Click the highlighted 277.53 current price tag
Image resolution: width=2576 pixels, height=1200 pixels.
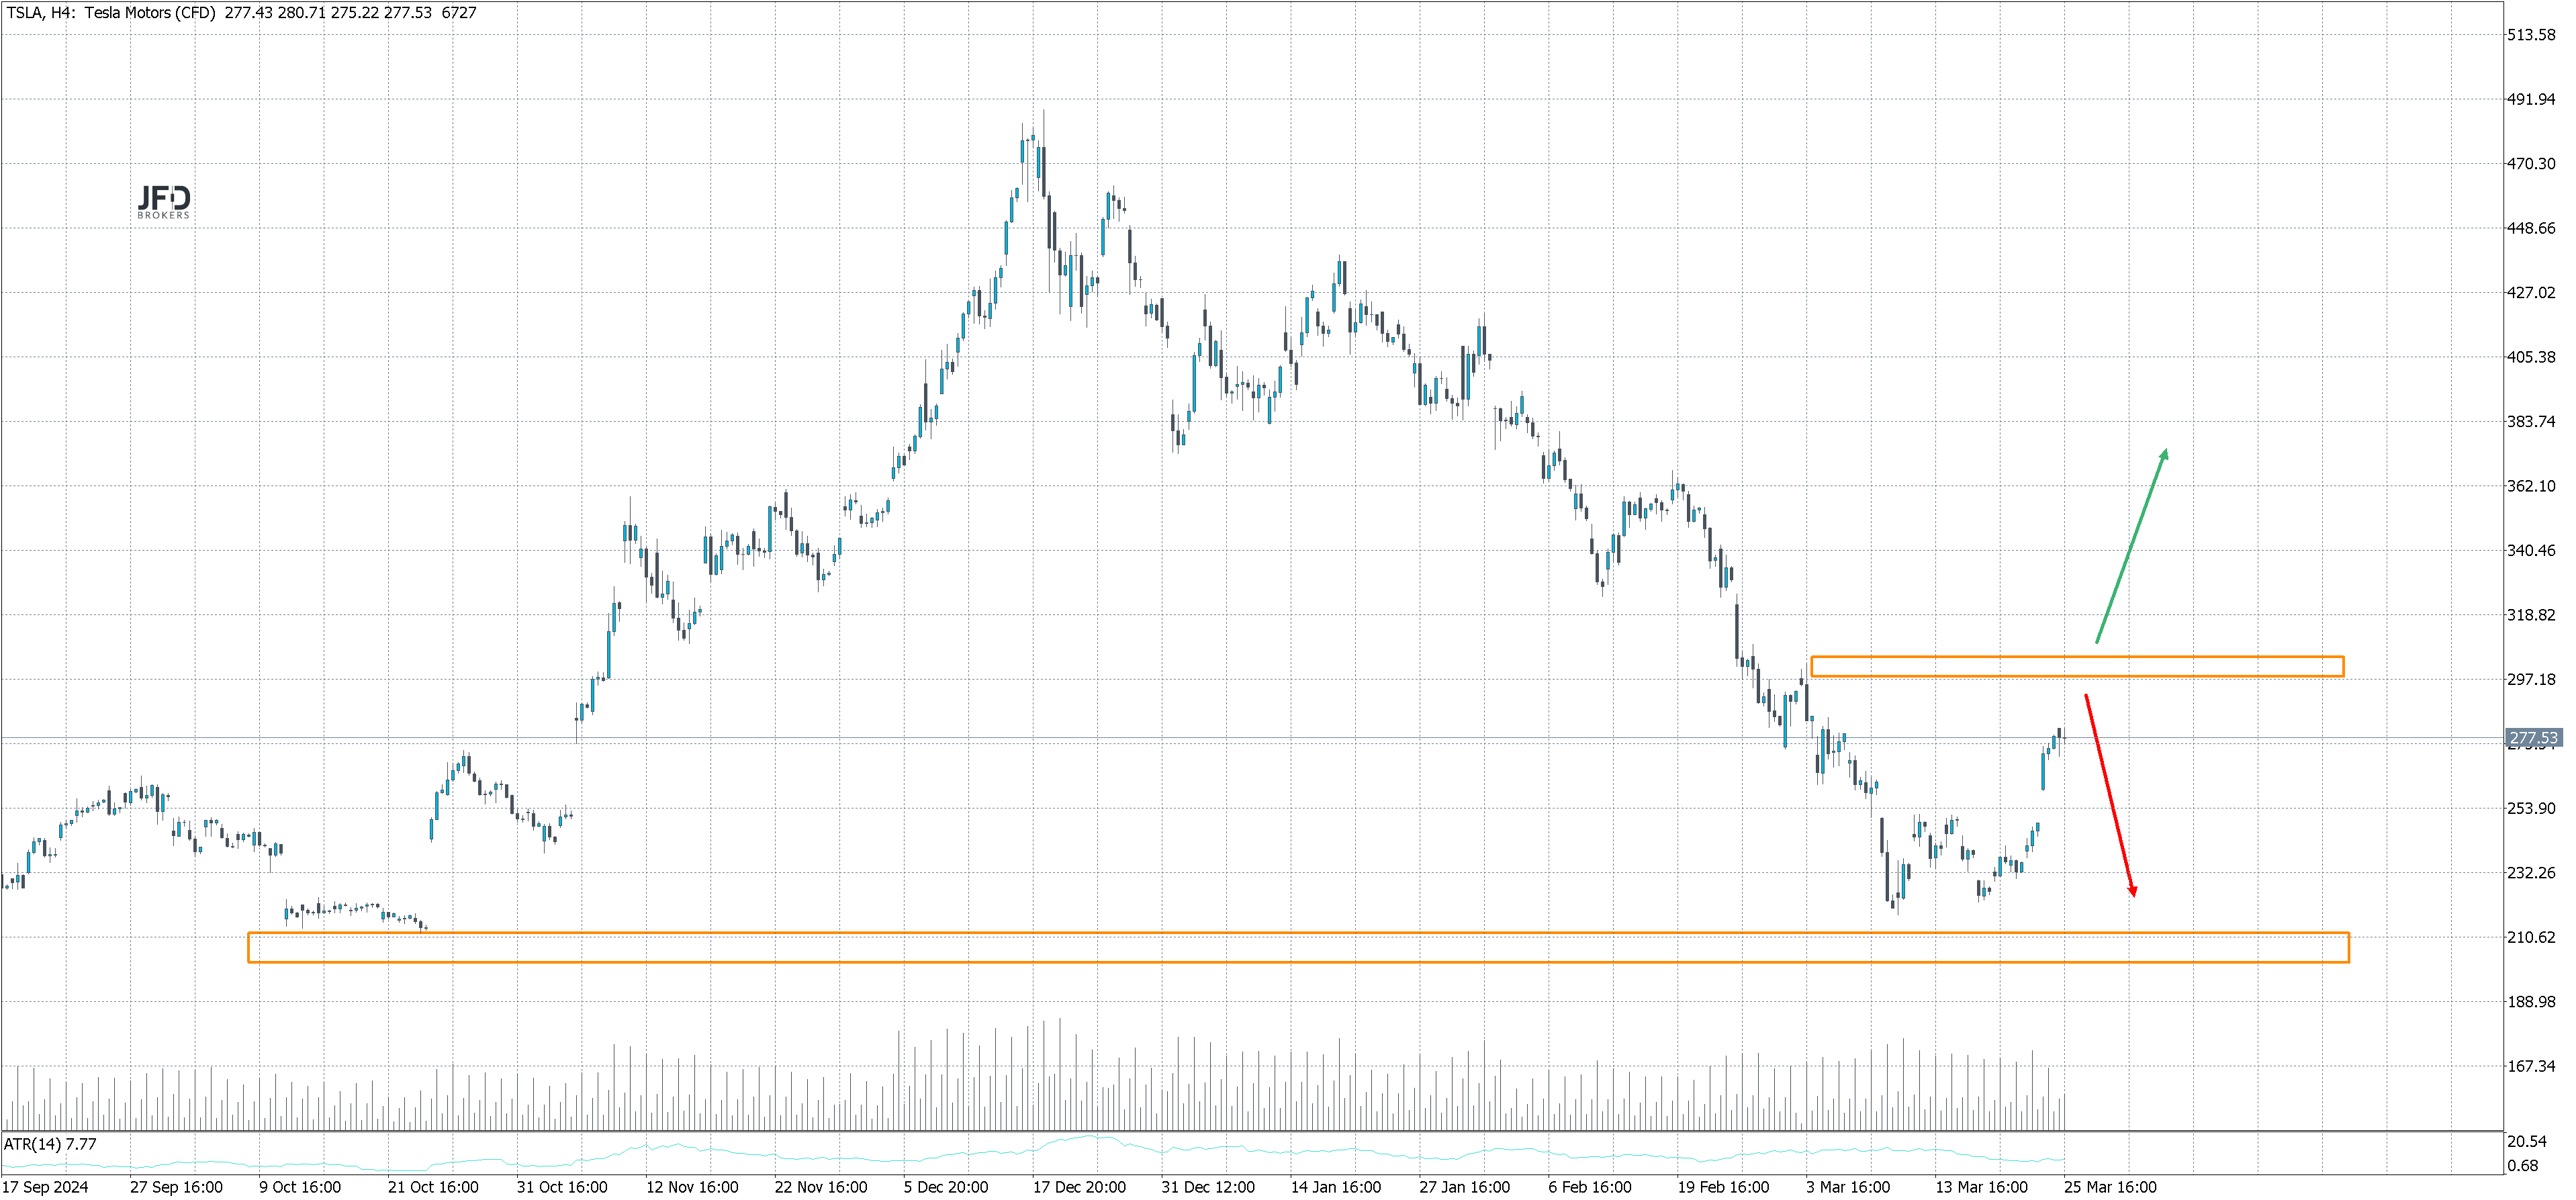coord(2533,738)
